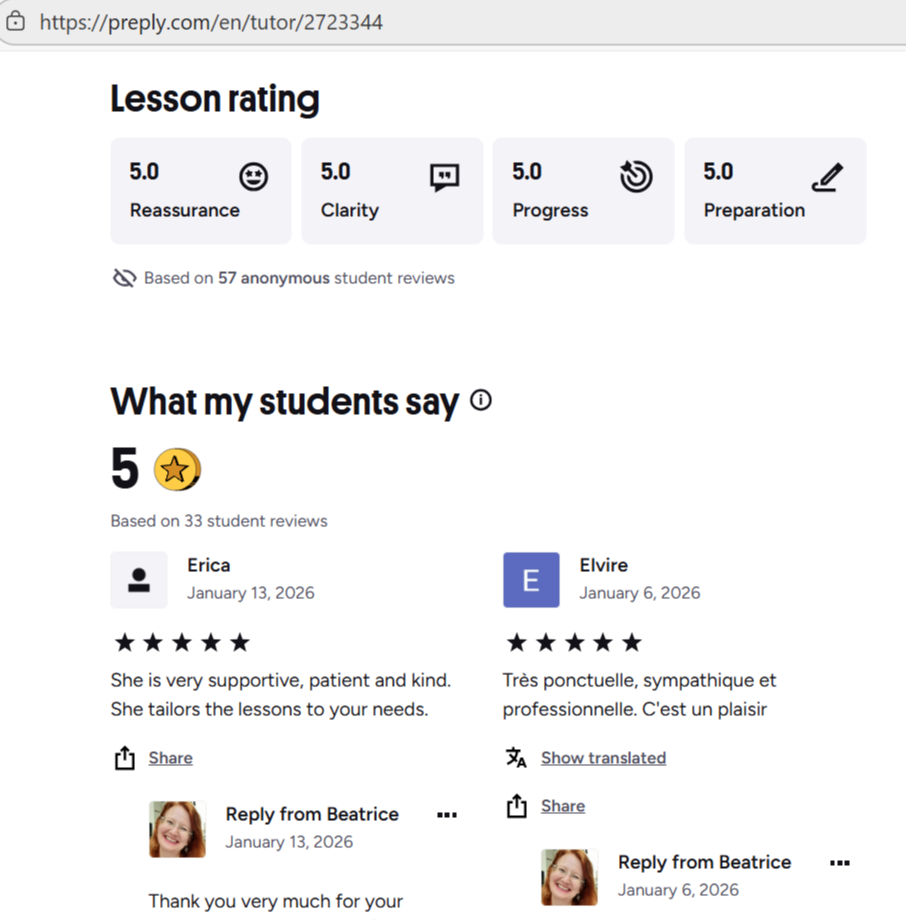Click Erica's five-star rating row
The image size is (907, 921).
(x=182, y=642)
